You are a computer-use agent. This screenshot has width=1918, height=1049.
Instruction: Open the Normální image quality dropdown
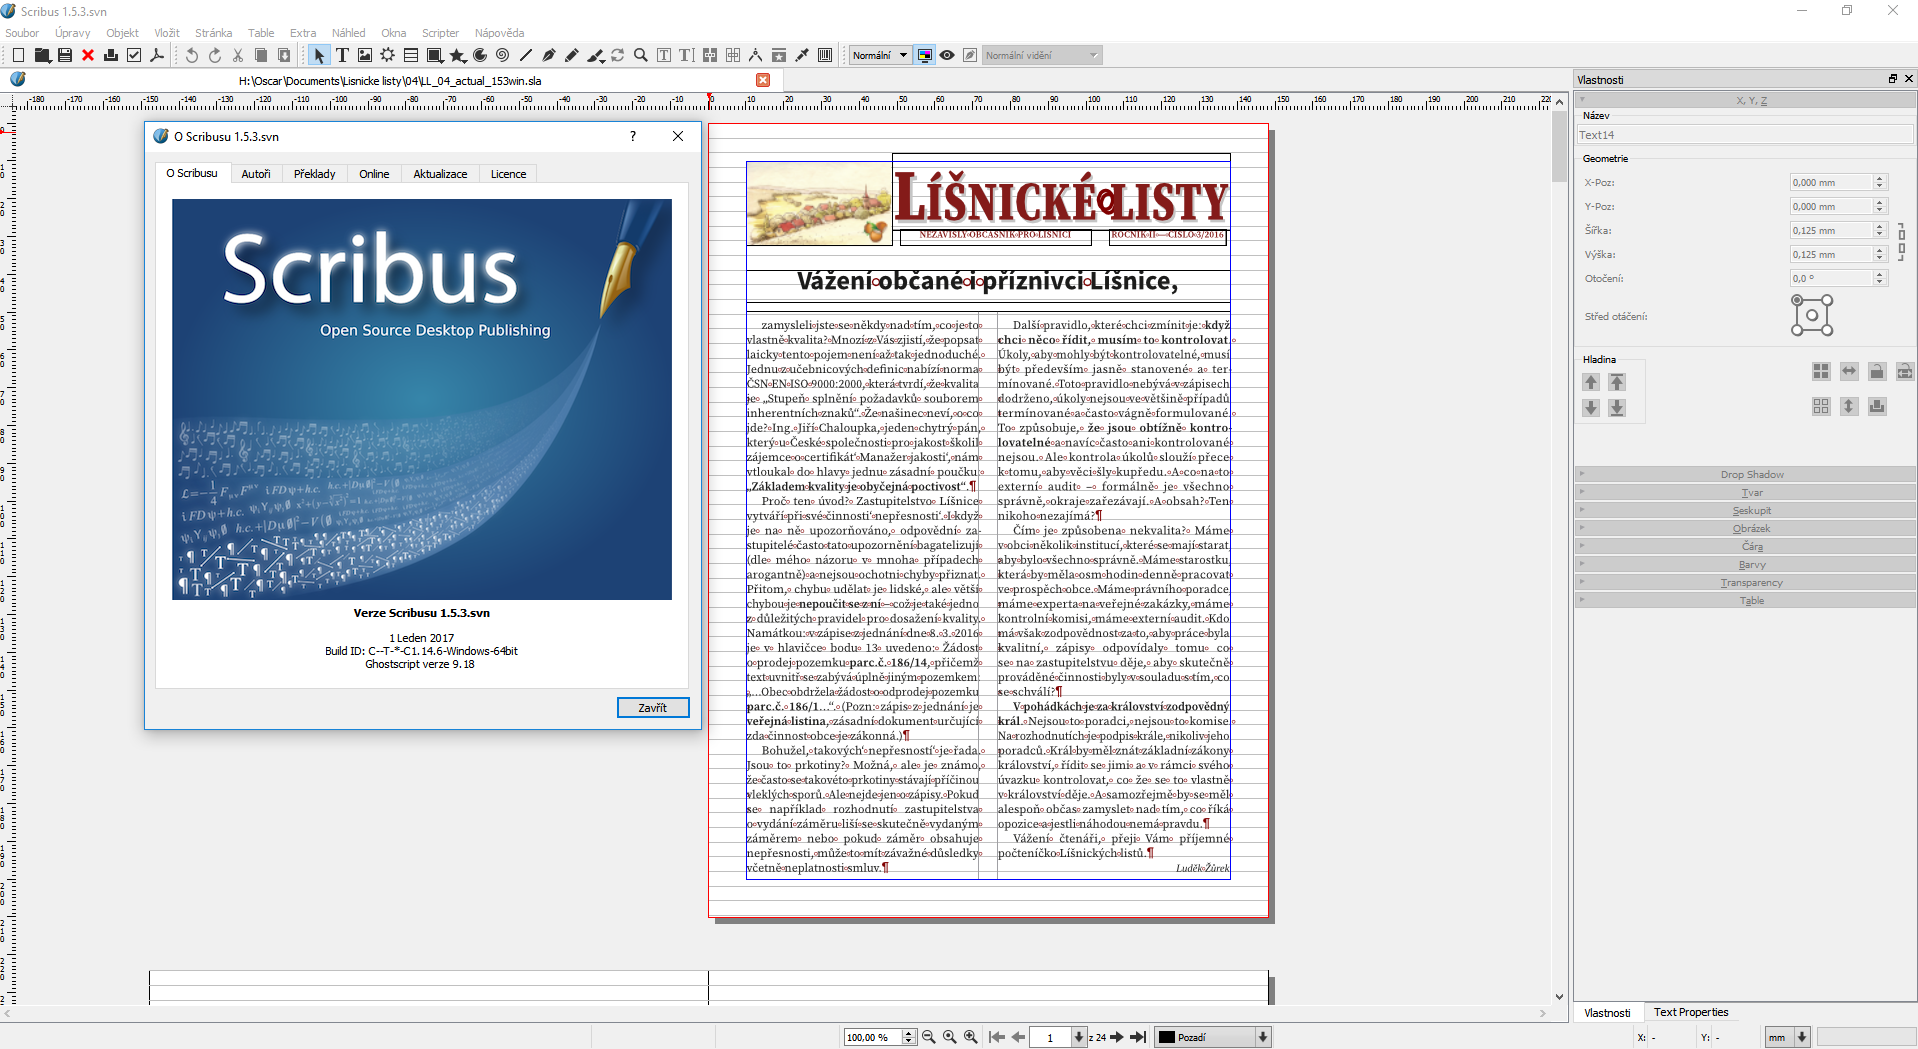(x=879, y=55)
